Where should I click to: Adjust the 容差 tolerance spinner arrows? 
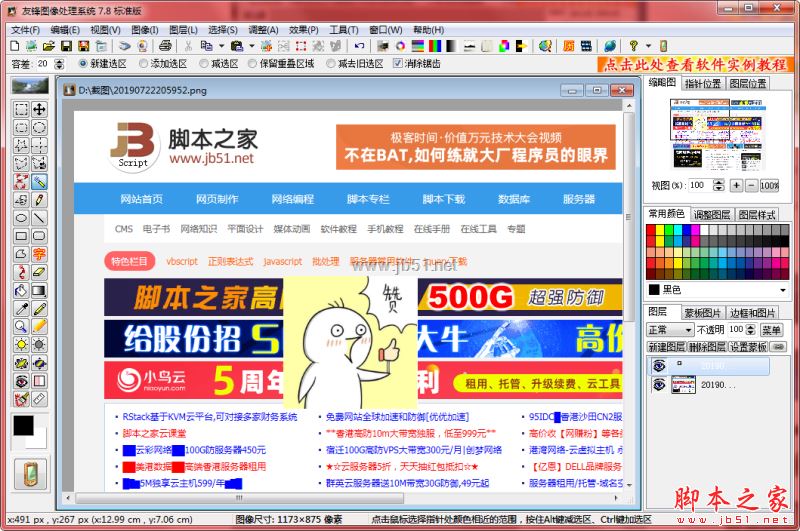pos(59,64)
